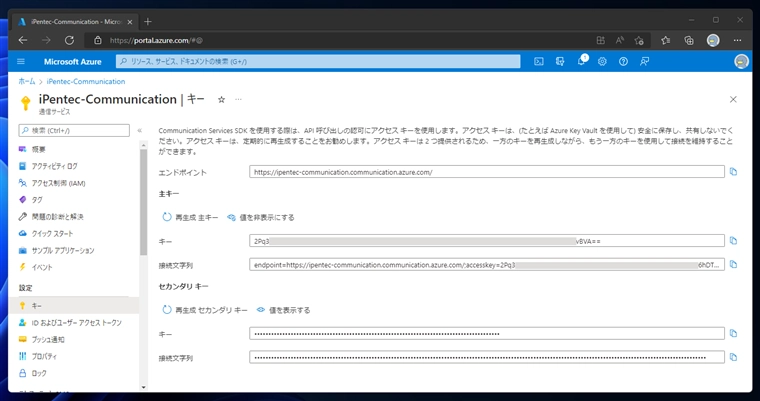Open the directory and subscription filter icon
Screen dimensions: 760x401
click(x=560, y=62)
